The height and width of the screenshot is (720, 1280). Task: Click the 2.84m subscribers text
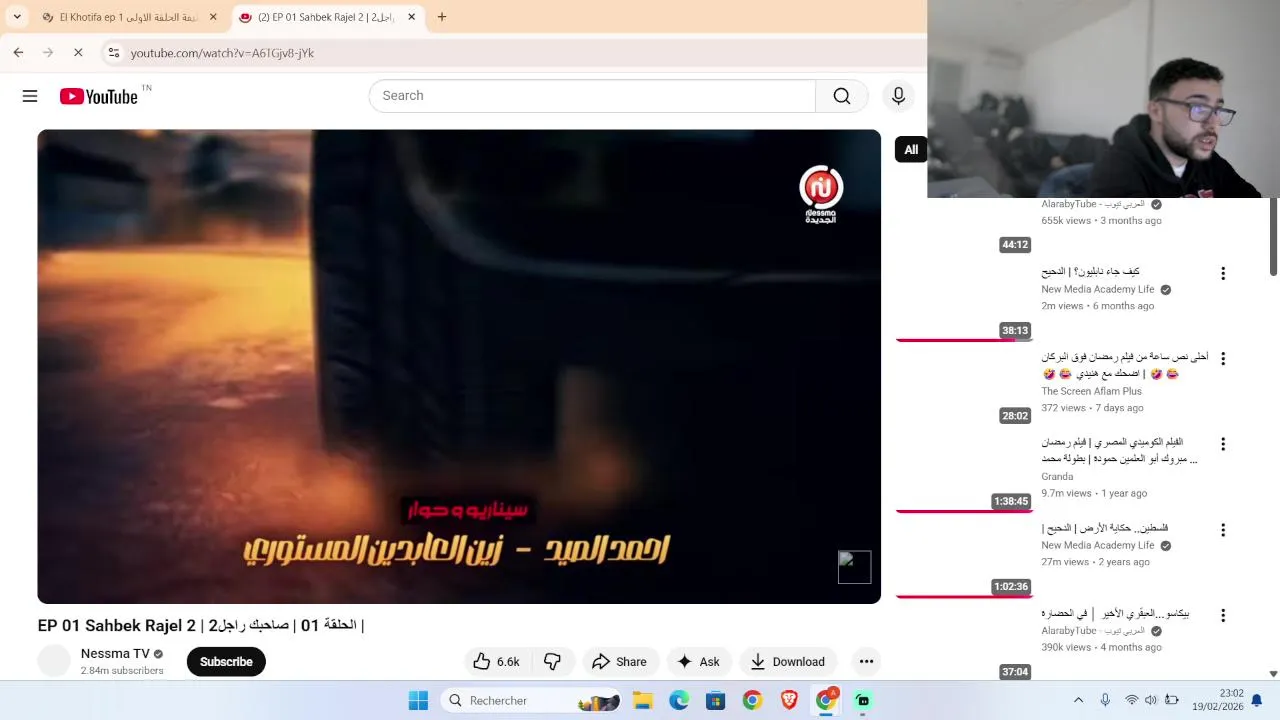[122, 671]
